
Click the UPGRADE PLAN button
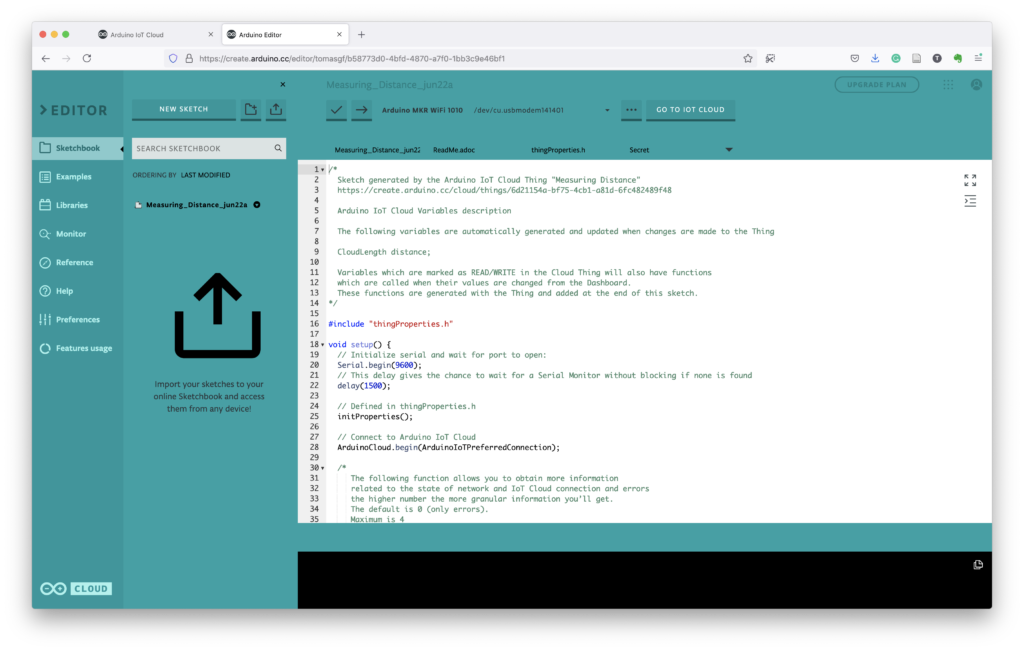[x=876, y=84]
